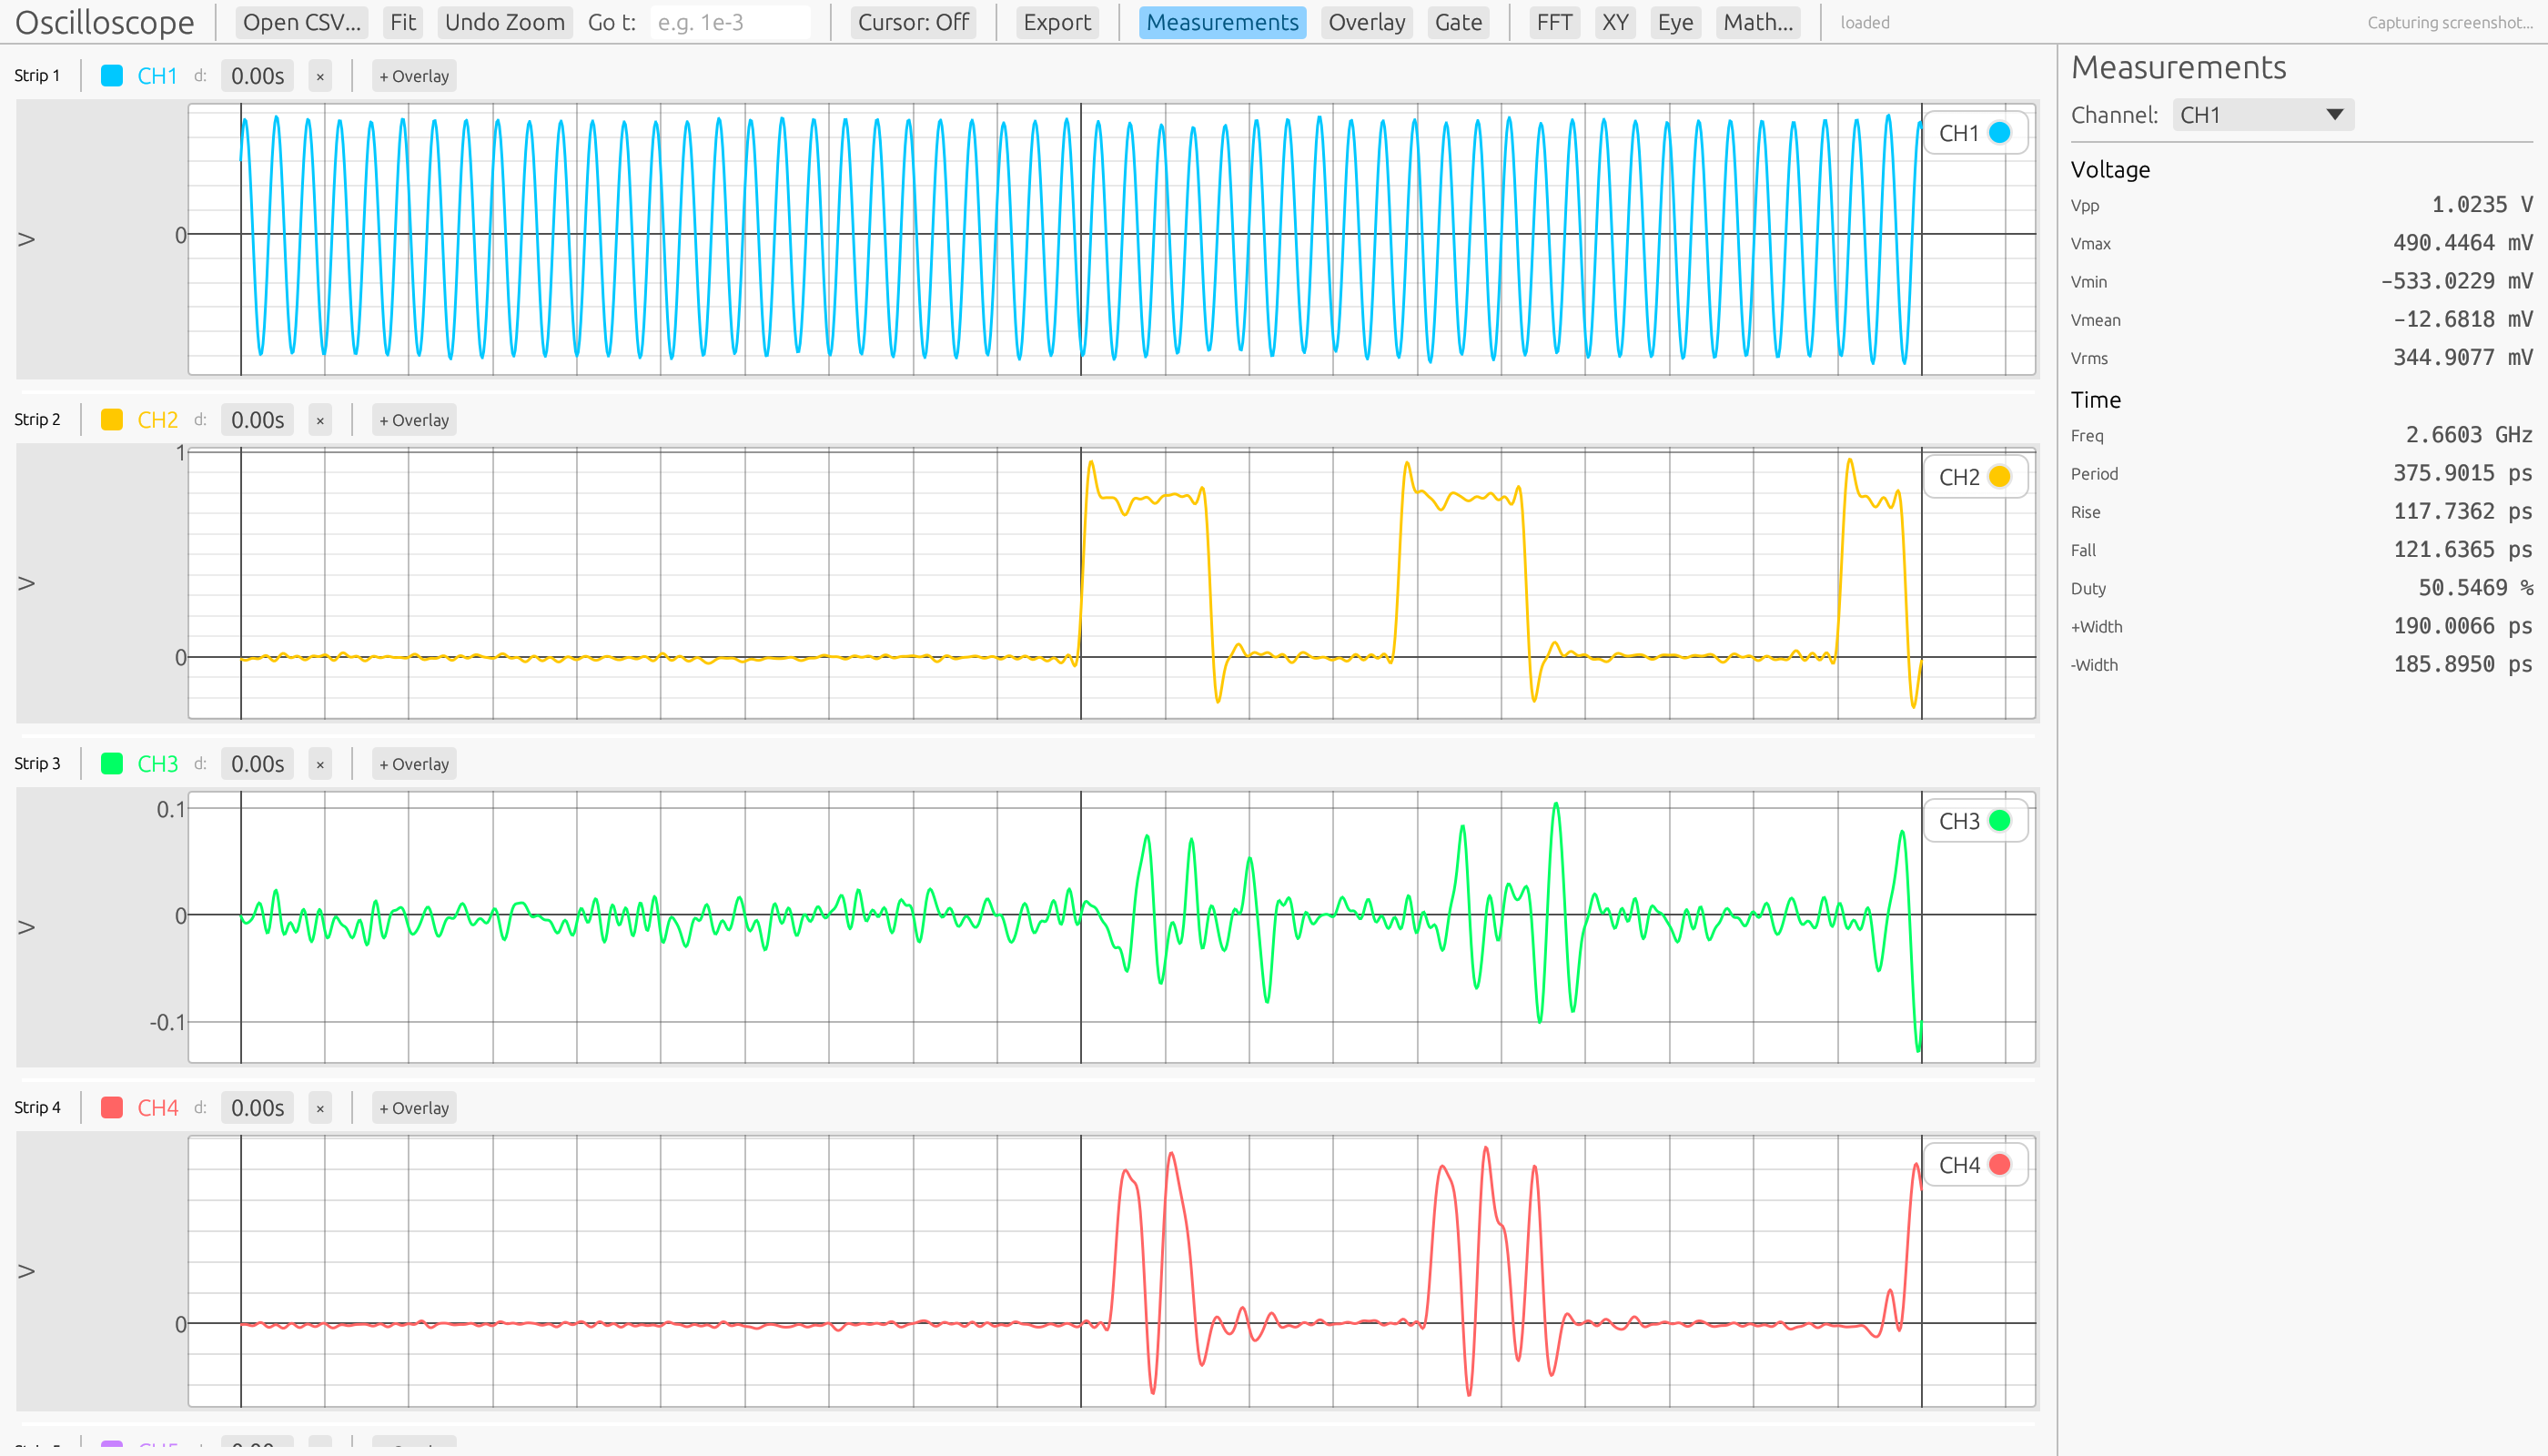The image size is (2548, 1456).
Task: Click the Open CSV... button
Action: click(x=301, y=22)
